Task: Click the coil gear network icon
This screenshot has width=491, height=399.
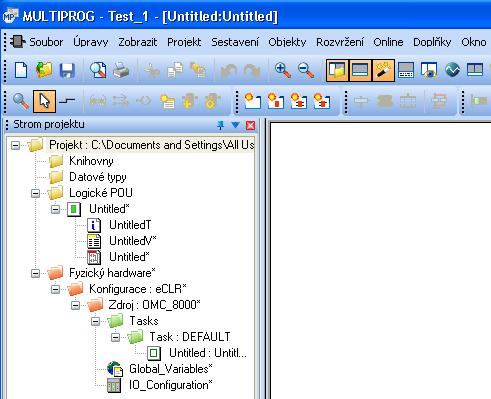Action: click(213, 101)
